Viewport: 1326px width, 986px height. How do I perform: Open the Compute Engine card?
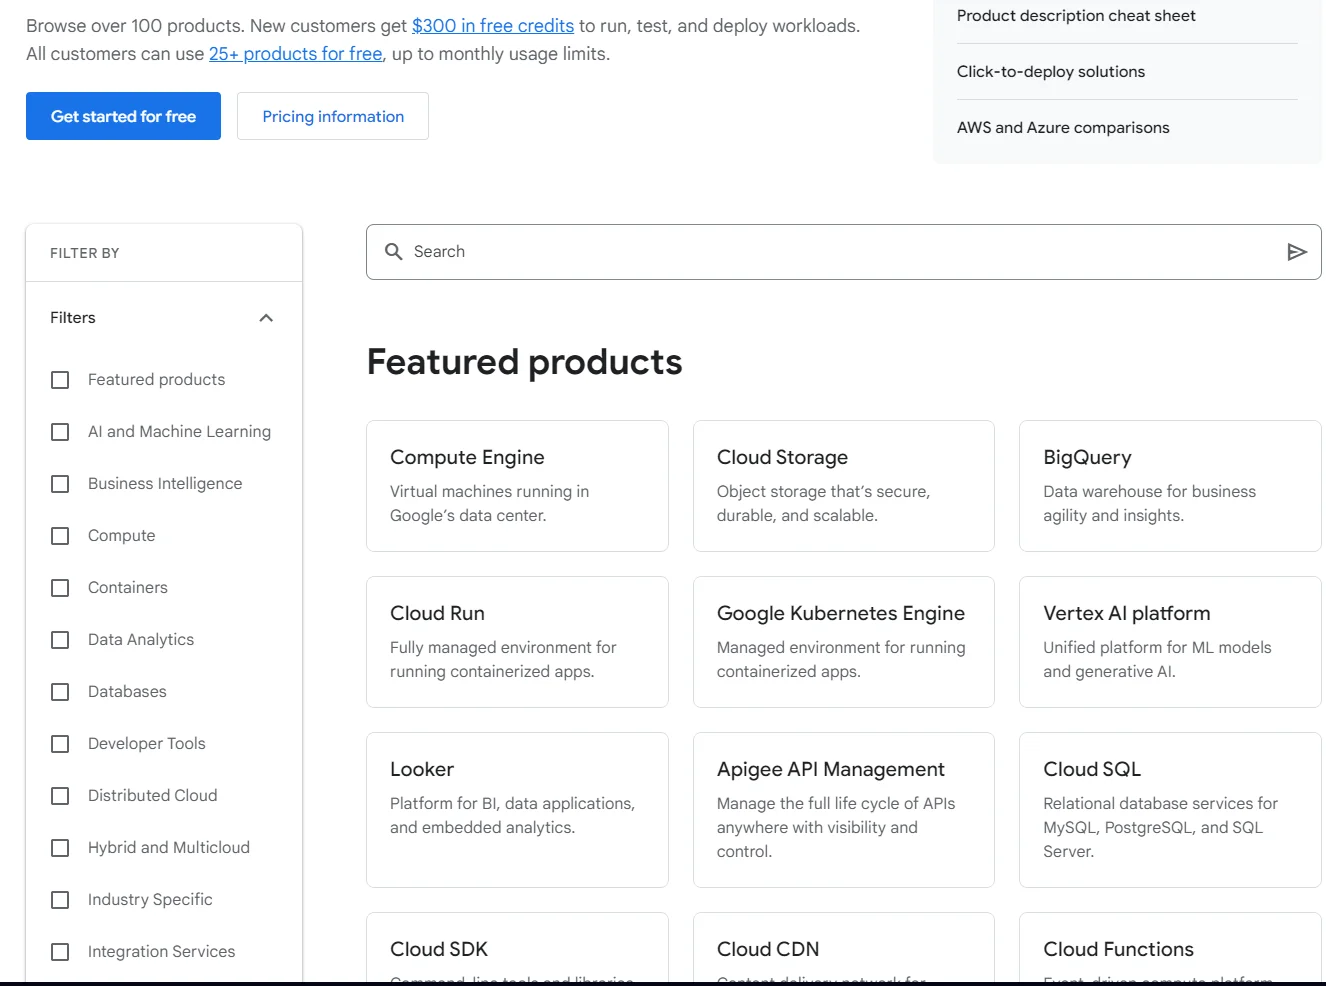(517, 486)
